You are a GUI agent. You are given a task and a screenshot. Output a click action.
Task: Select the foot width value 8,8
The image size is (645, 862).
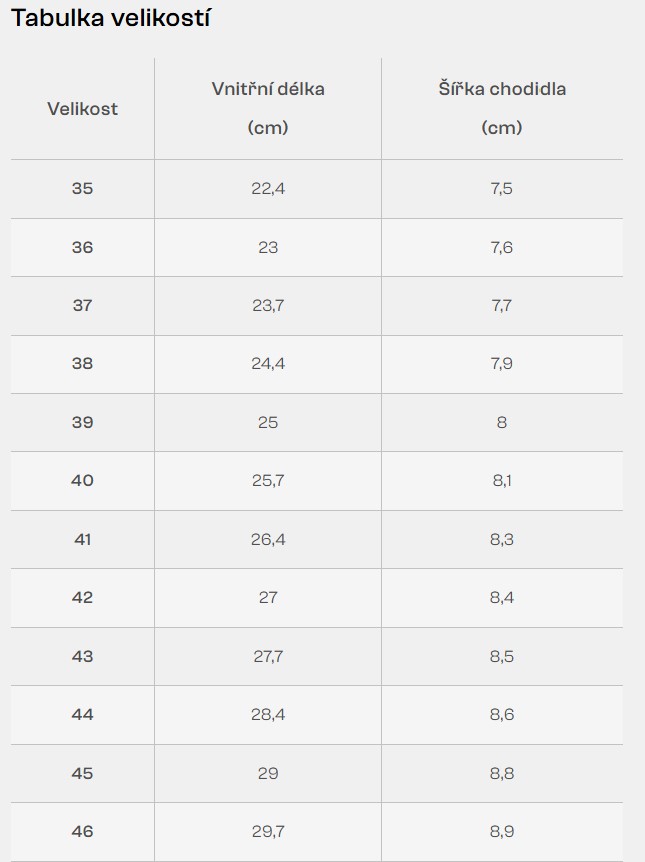tap(502, 773)
